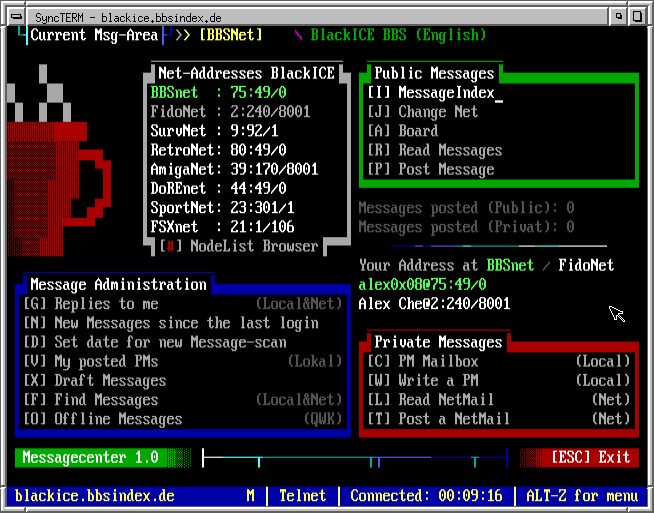
Task: Select [X] Draft Messages
Action: click(95, 380)
